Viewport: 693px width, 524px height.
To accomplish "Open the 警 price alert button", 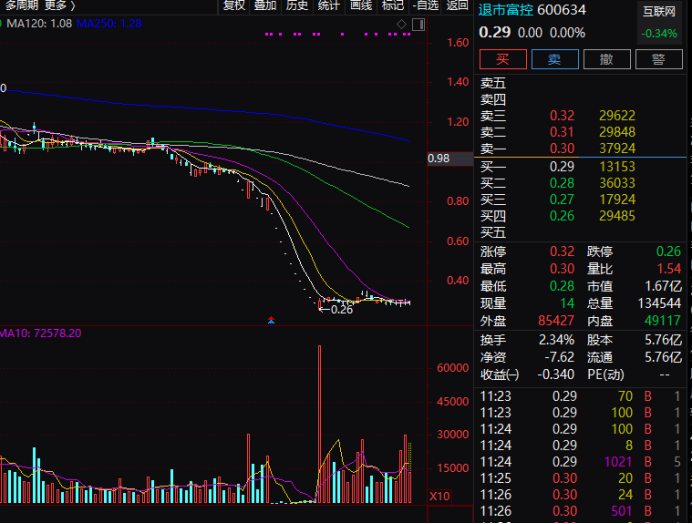I will [658, 59].
